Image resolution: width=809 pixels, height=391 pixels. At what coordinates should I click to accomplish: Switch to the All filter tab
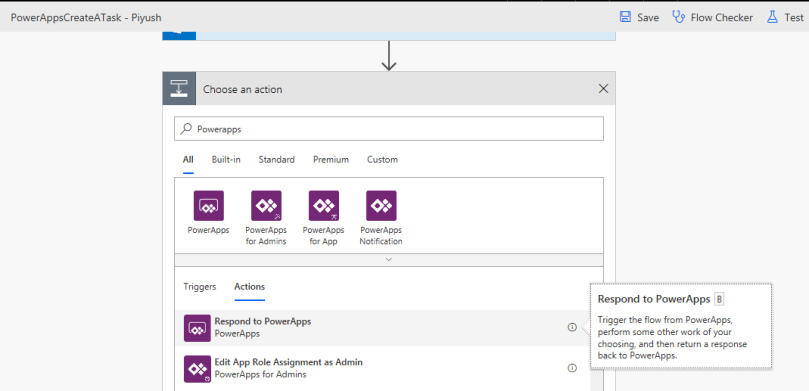click(x=188, y=159)
